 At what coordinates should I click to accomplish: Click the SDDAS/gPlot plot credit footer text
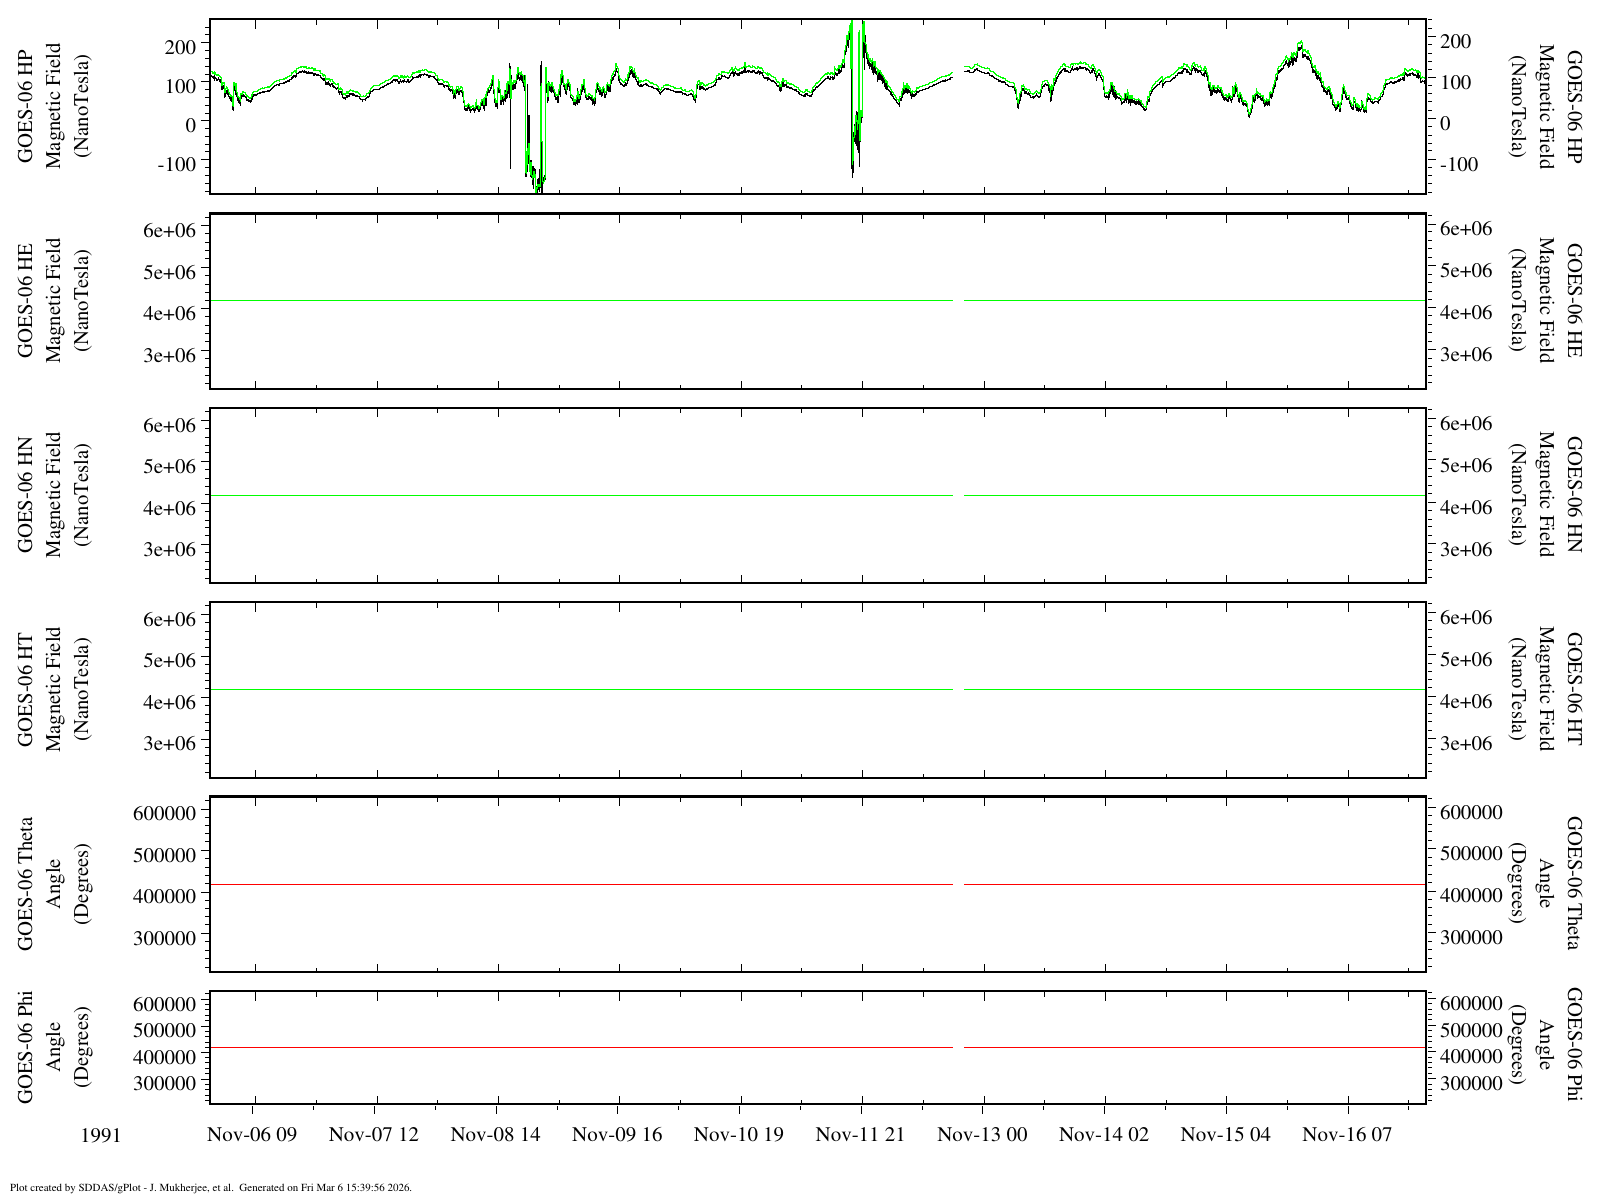(x=210, y=1188)
